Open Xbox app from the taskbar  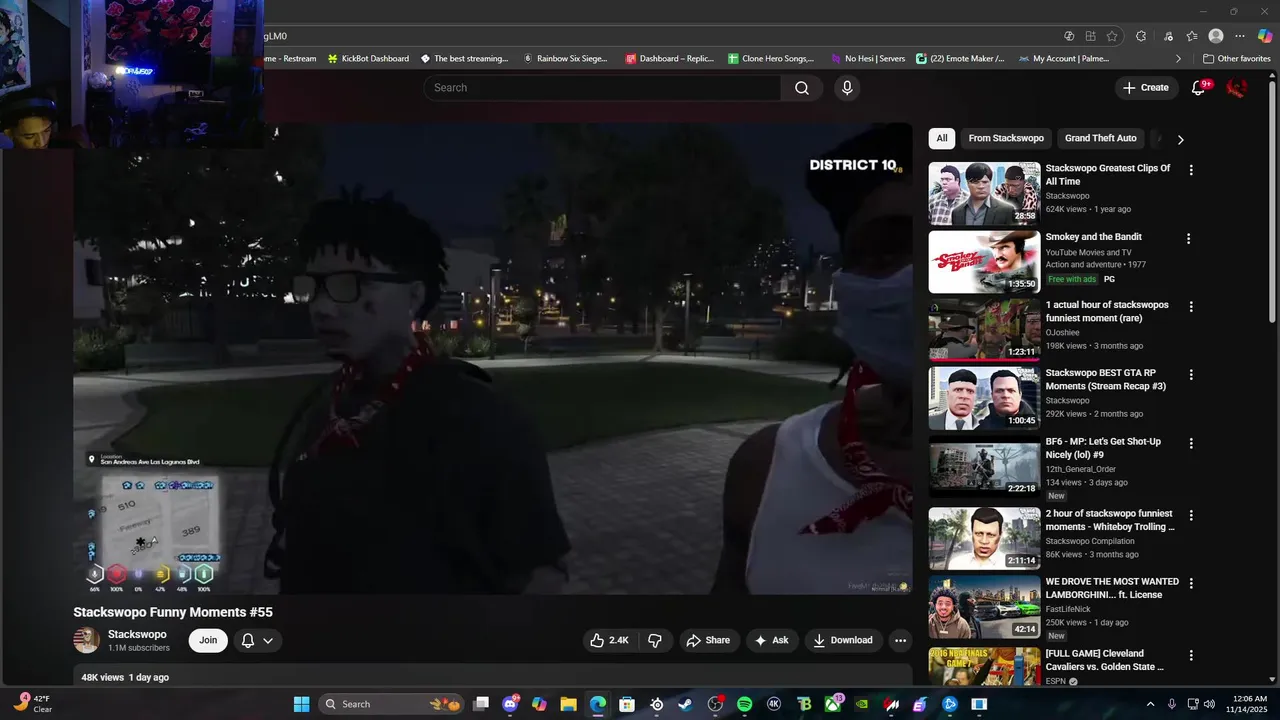point(832,704)
